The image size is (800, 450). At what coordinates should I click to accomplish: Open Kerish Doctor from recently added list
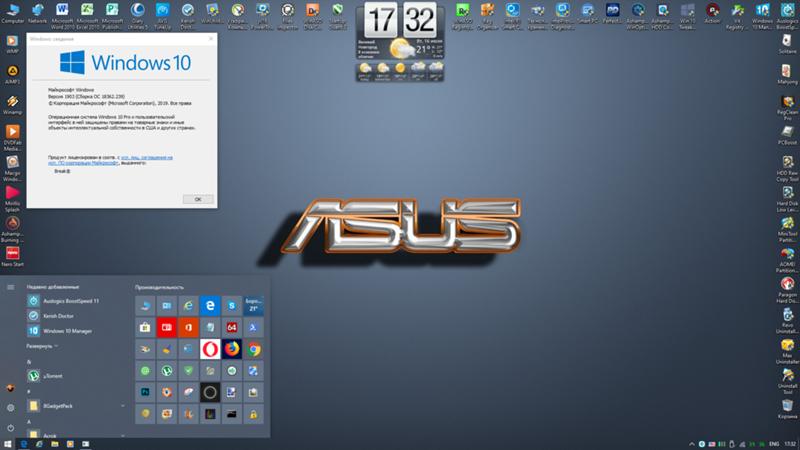coord(76,316)
